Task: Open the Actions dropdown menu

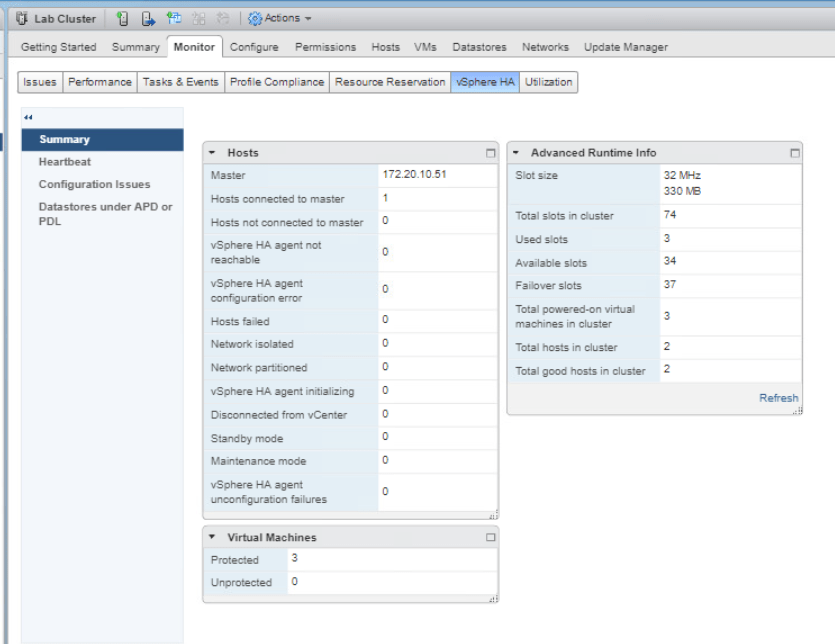Action: [280, 18]
